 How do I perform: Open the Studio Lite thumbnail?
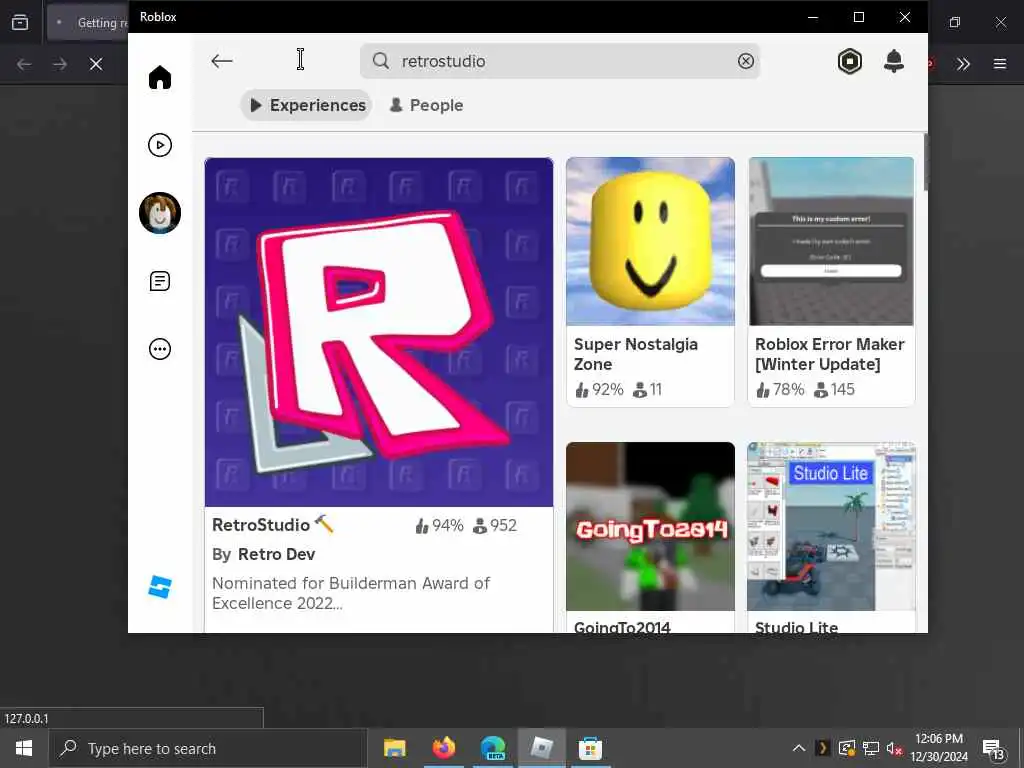[831, 526]
